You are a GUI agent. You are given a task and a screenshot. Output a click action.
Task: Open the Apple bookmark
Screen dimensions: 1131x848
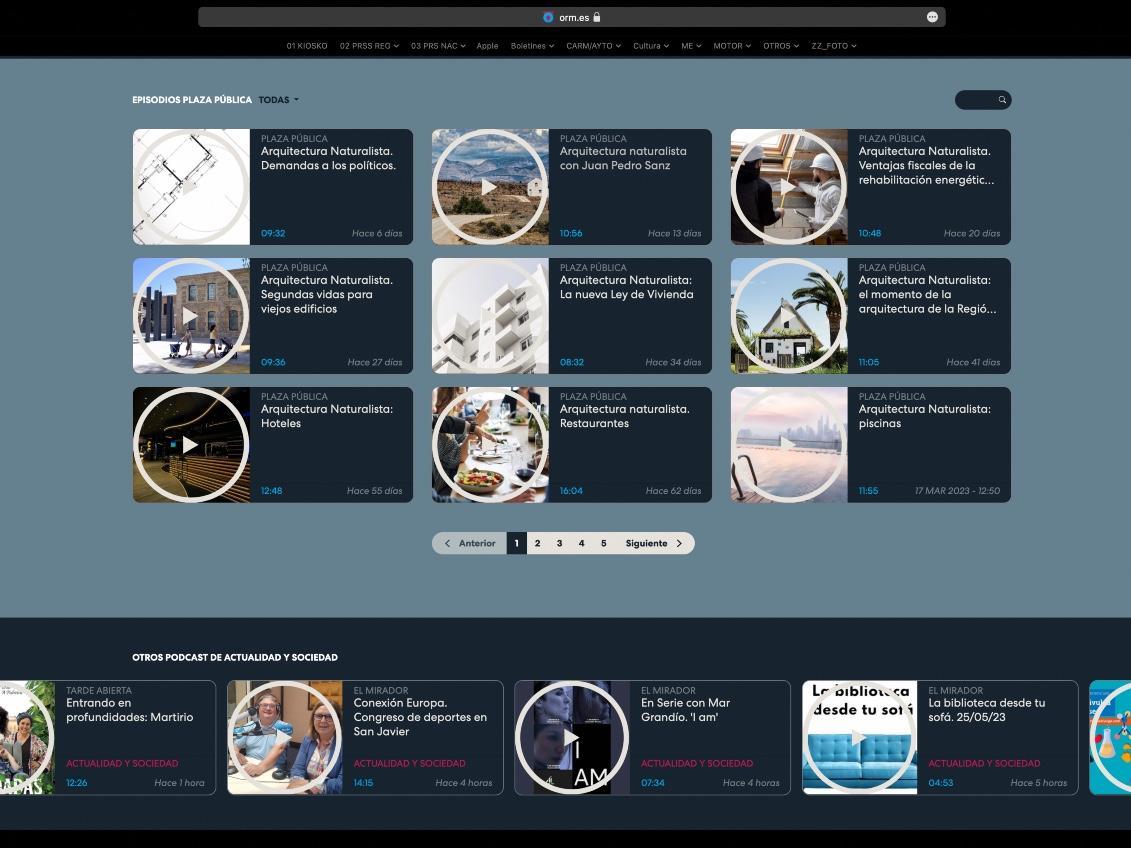[x=487, y=46]
